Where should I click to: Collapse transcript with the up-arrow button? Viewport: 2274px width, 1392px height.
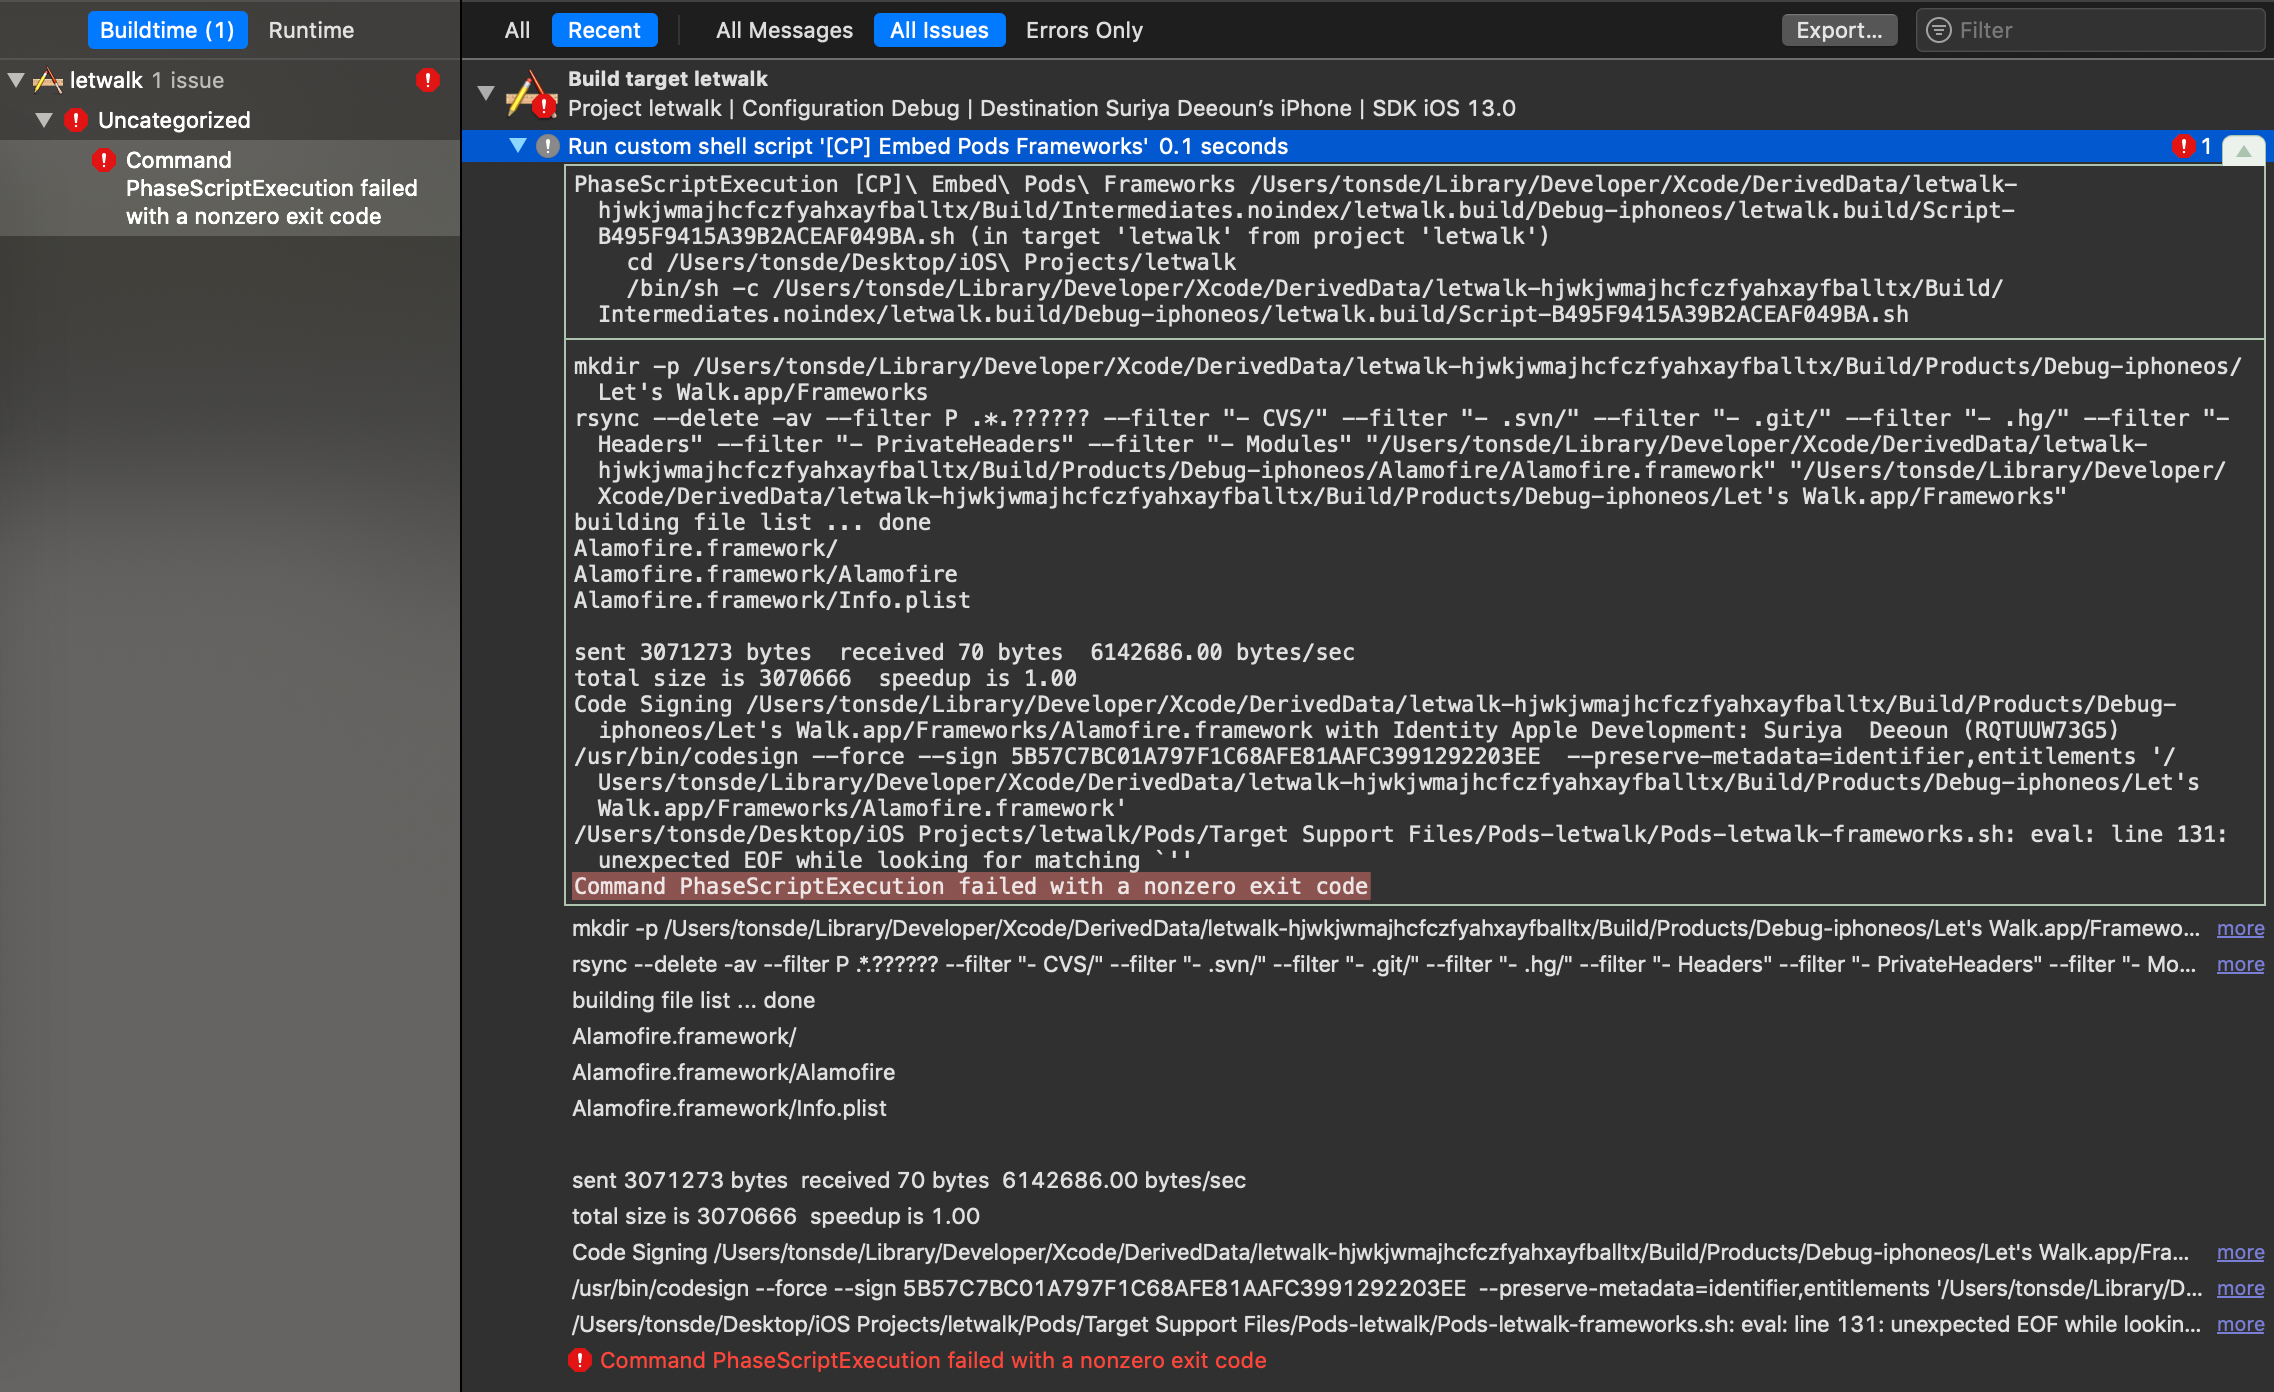(2244, 150)
